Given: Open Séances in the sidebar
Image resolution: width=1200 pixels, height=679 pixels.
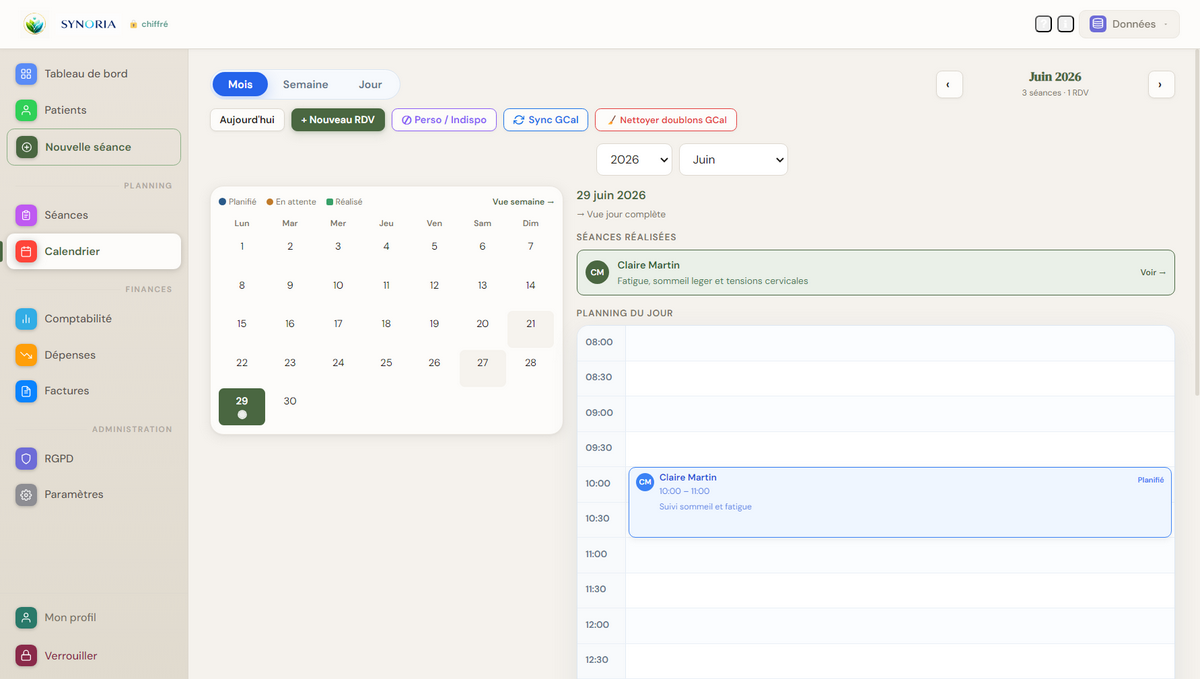Looking at the screenshot, I should point(94,215).
